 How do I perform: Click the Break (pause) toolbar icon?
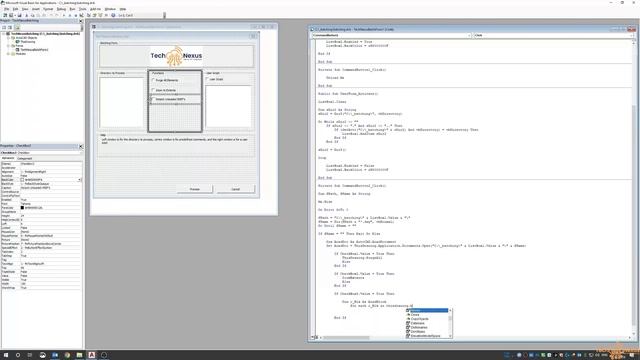click(70, 15)
